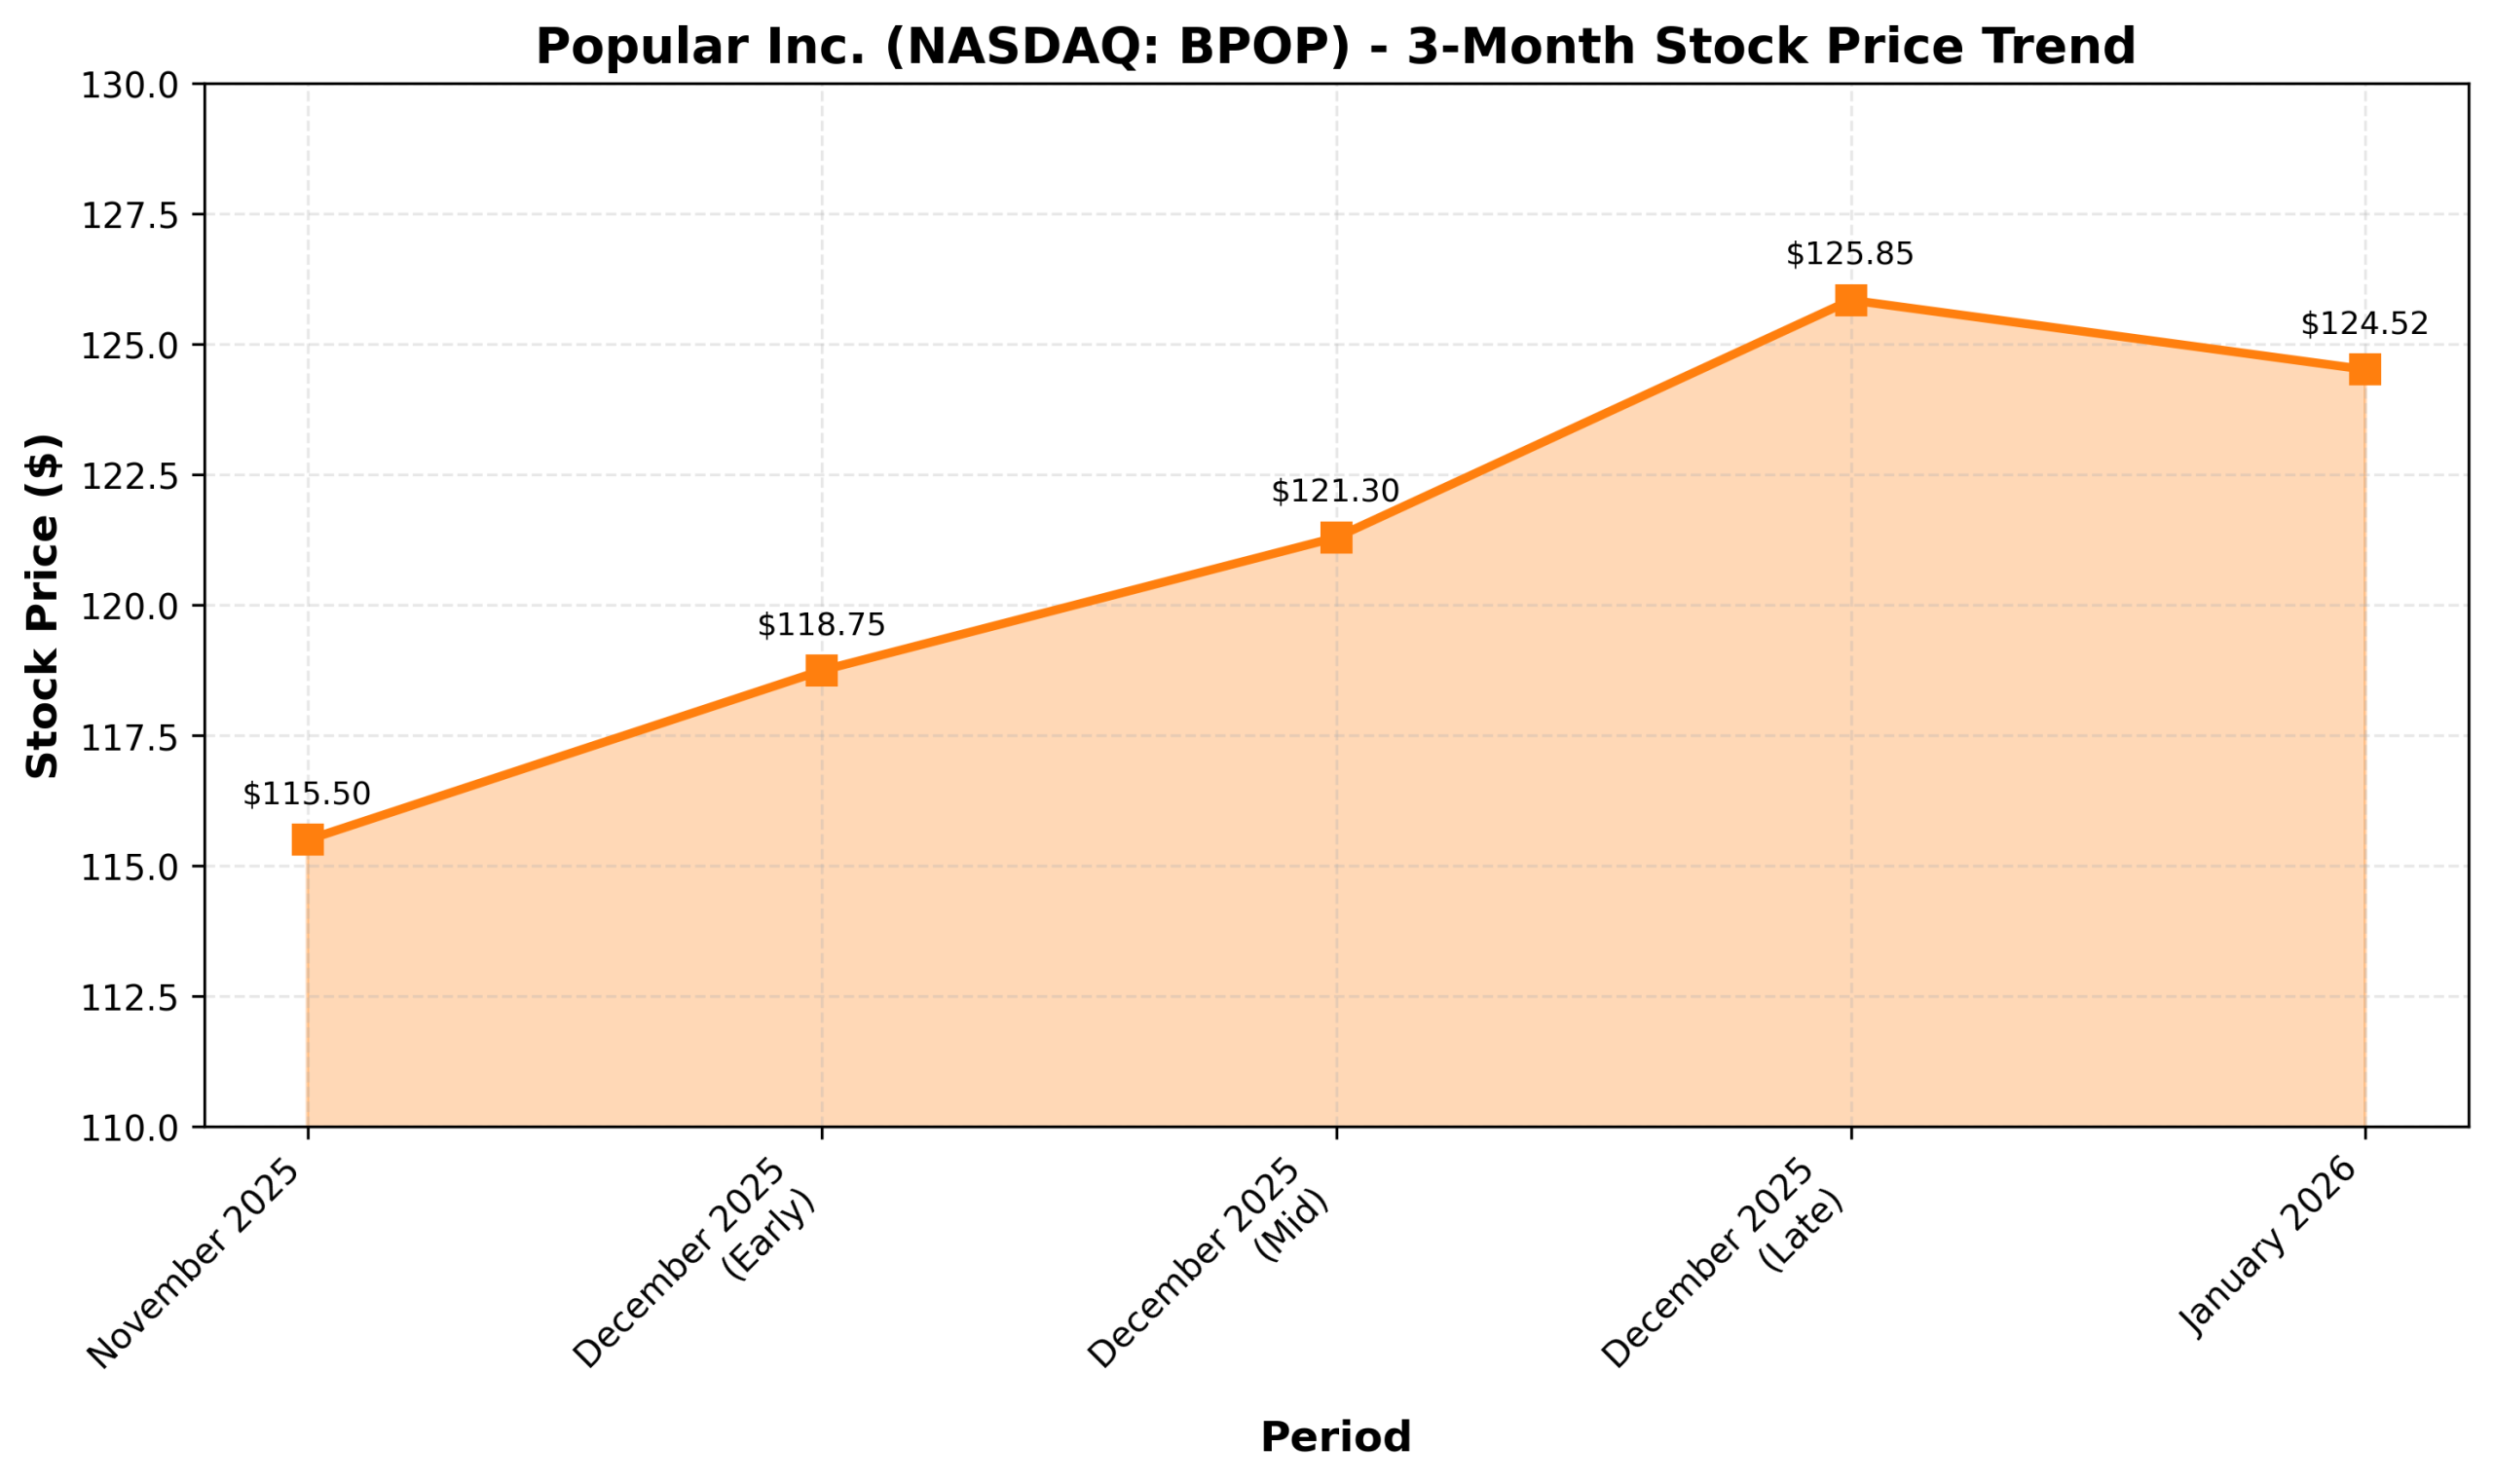Click the "Stock Price ($)" y-axis label
The width and height of the screenshot is (2493, 1484).
click(42, 606)
